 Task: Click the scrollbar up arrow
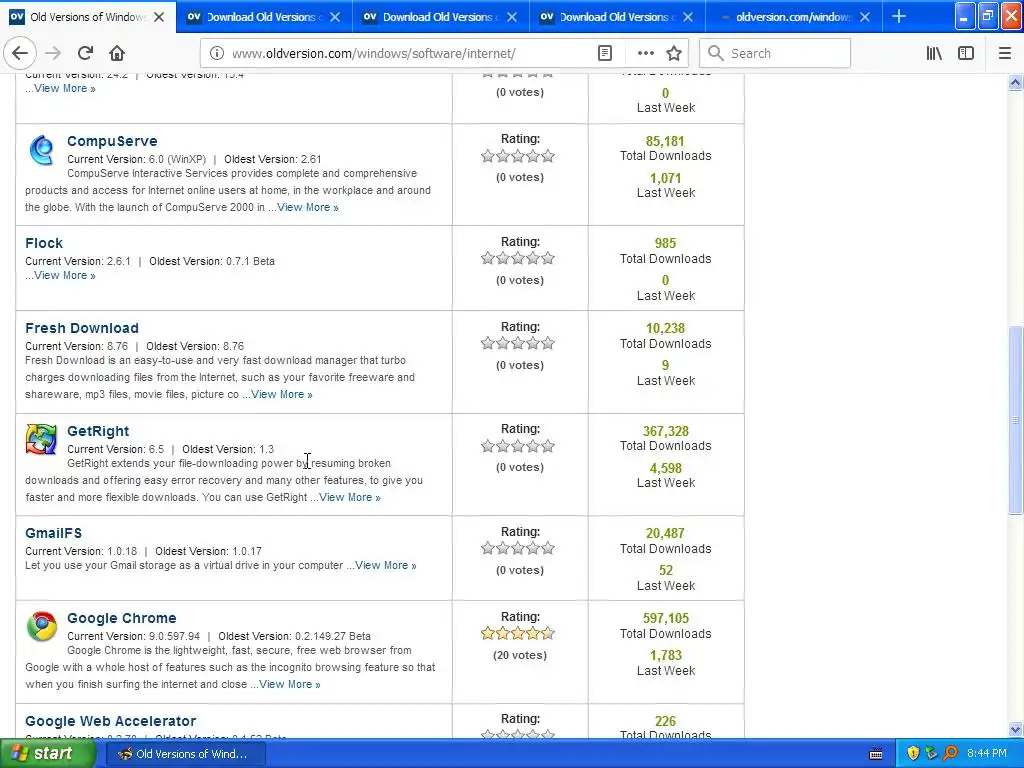click(x=1015, y=82)
